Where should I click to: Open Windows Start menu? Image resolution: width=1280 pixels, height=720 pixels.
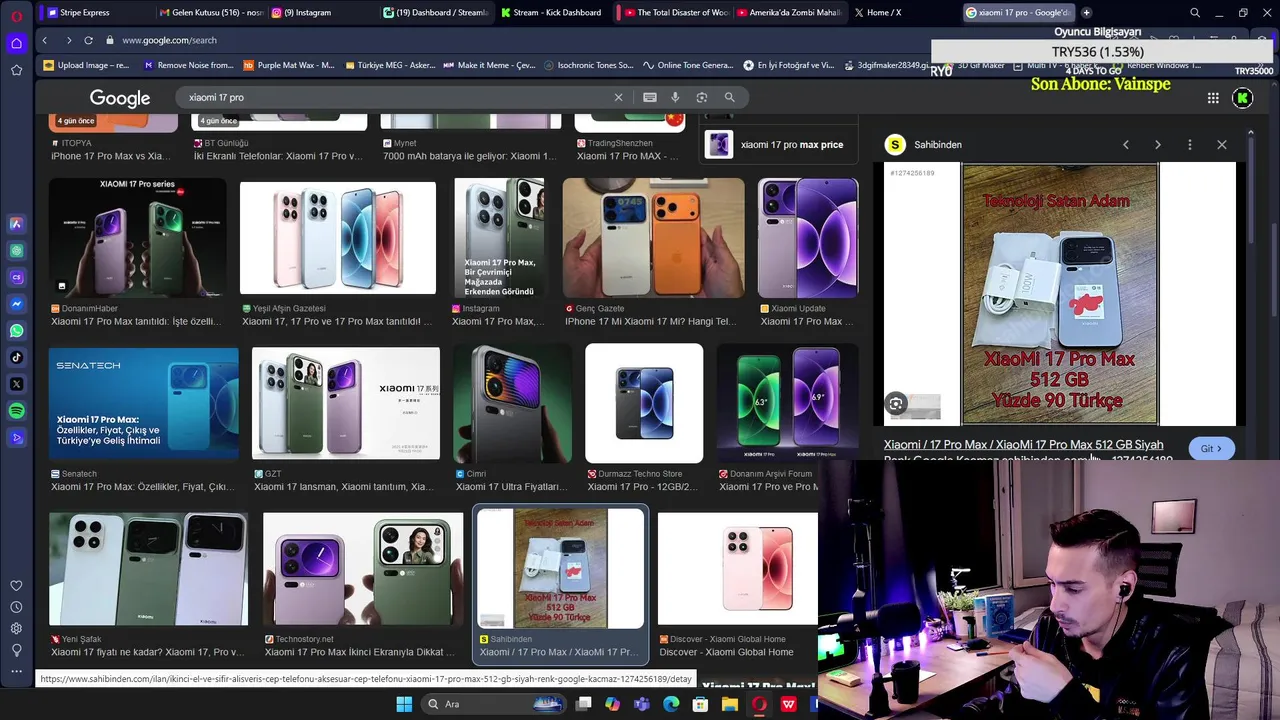coord(404,704)
